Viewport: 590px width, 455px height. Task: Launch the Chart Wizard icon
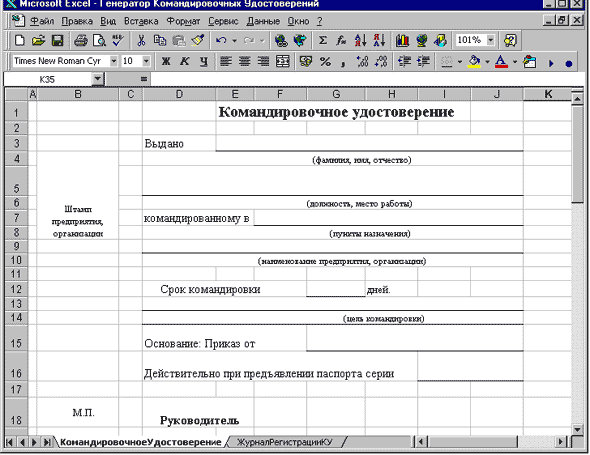click(402, 40)
